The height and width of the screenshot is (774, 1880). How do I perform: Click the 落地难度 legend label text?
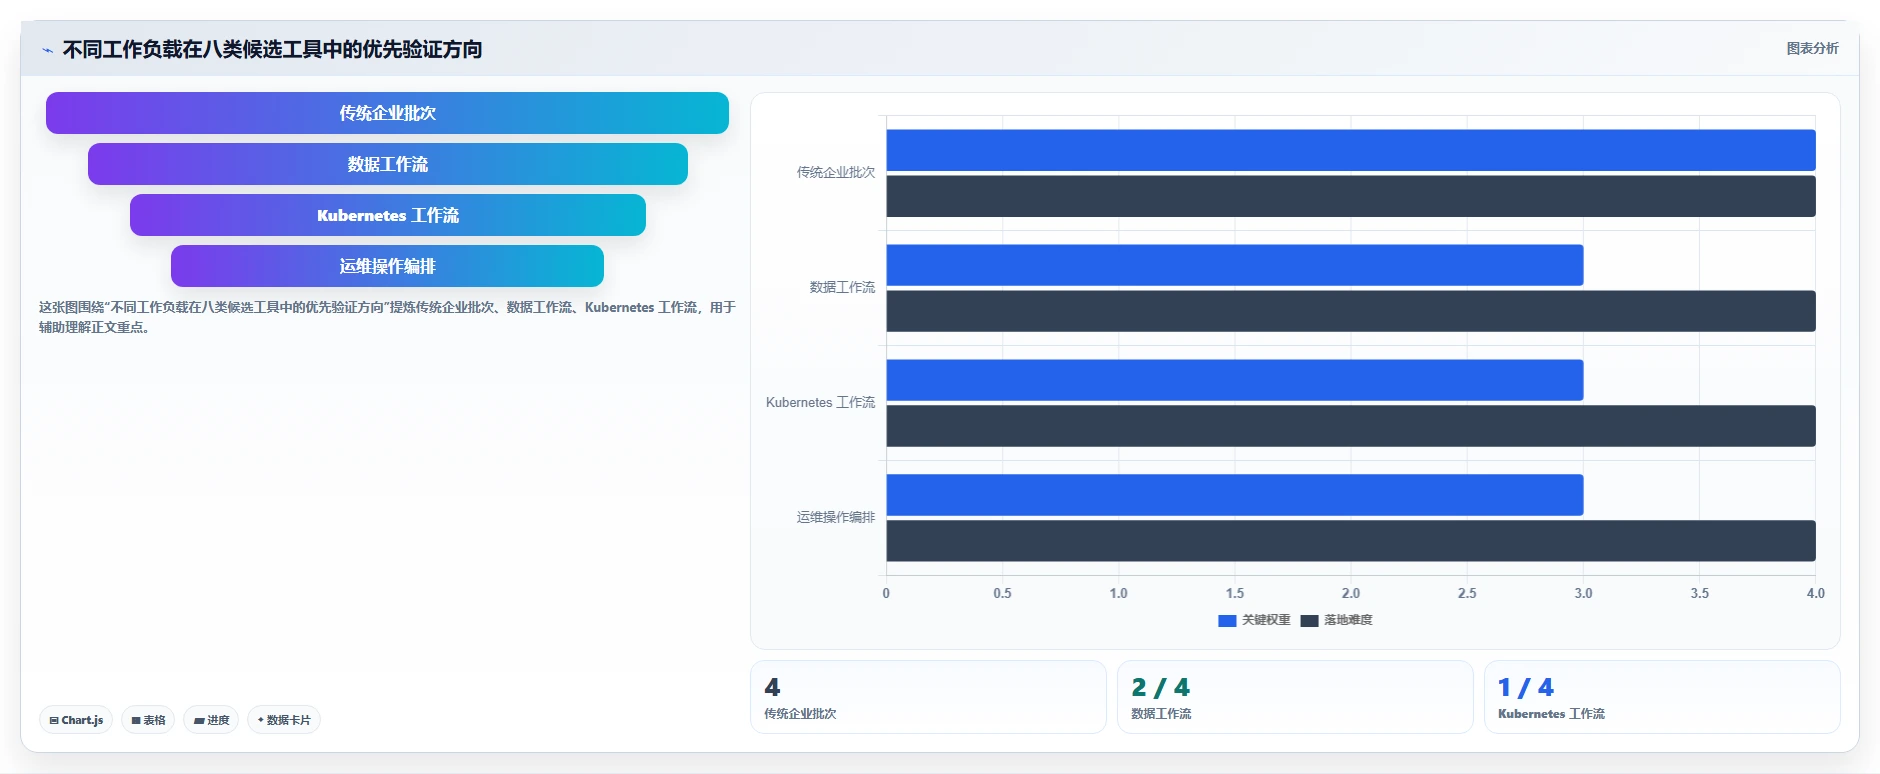pyautogui.click(x=1348, y=620)
